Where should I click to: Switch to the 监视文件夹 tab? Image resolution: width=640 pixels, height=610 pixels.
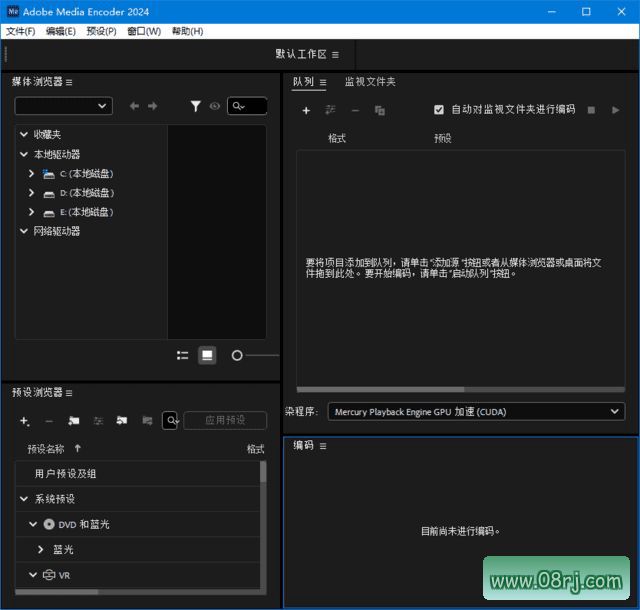click(x=370, y=82)
